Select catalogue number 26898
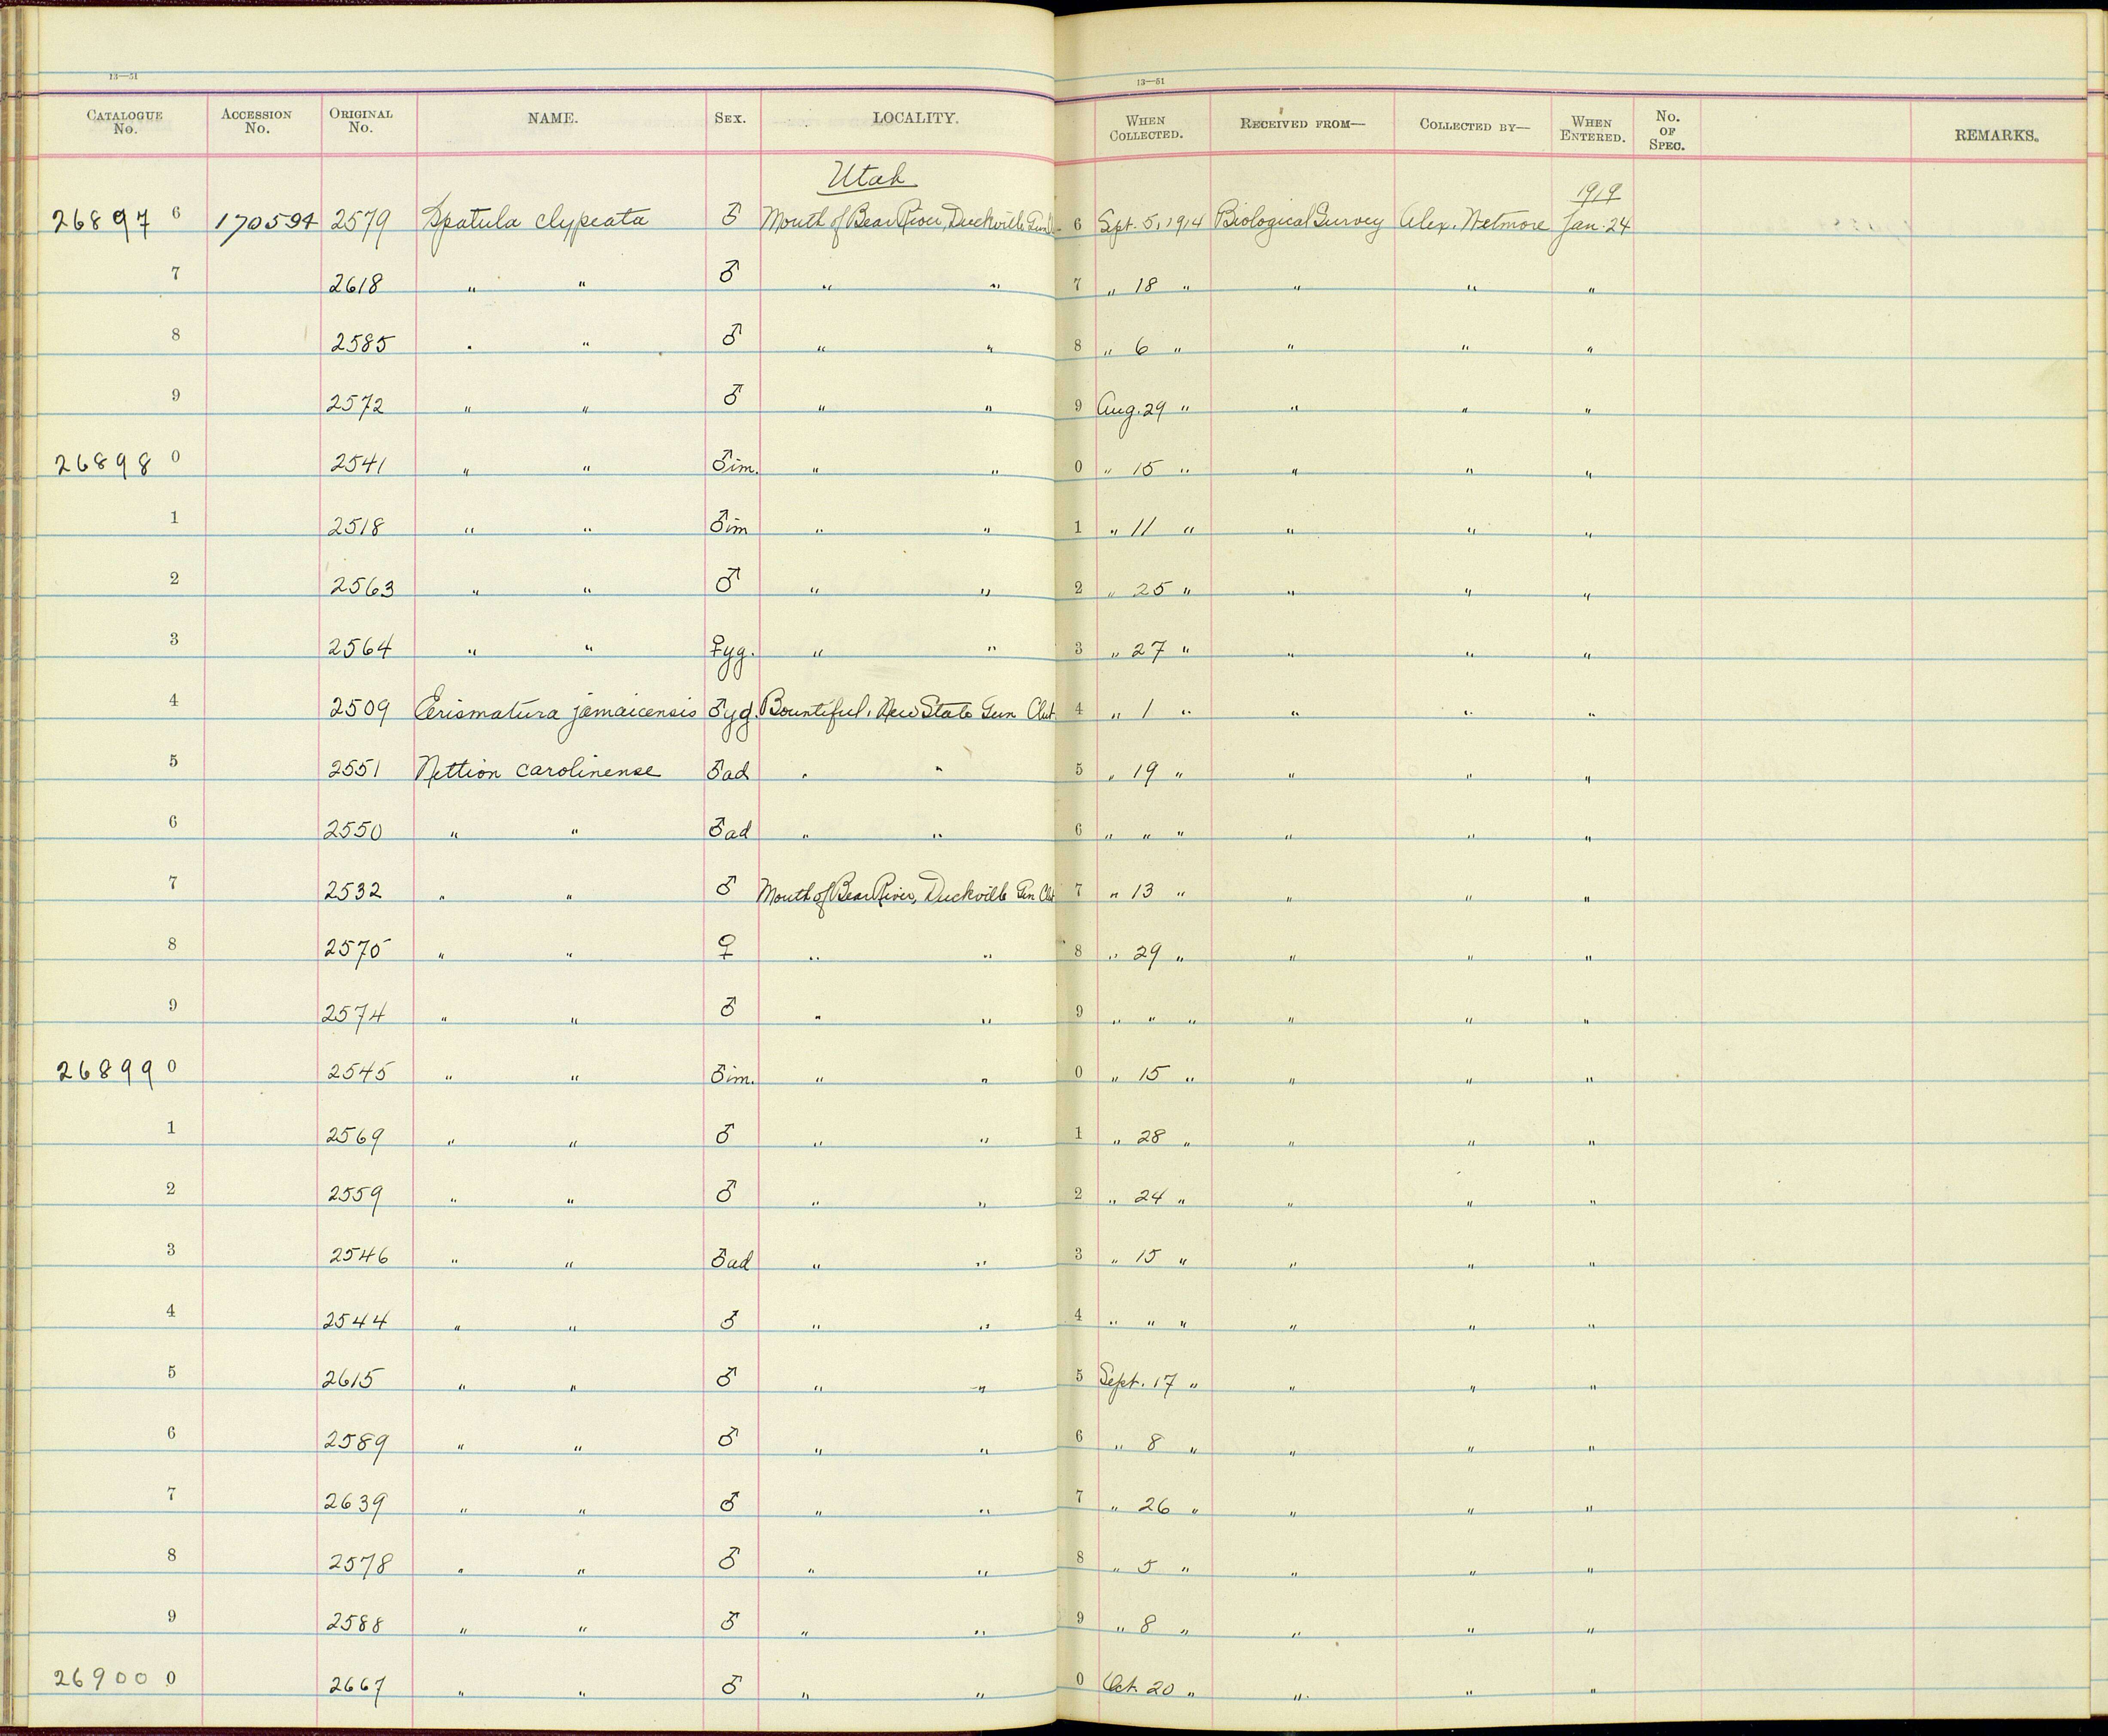 click(103, 466)
